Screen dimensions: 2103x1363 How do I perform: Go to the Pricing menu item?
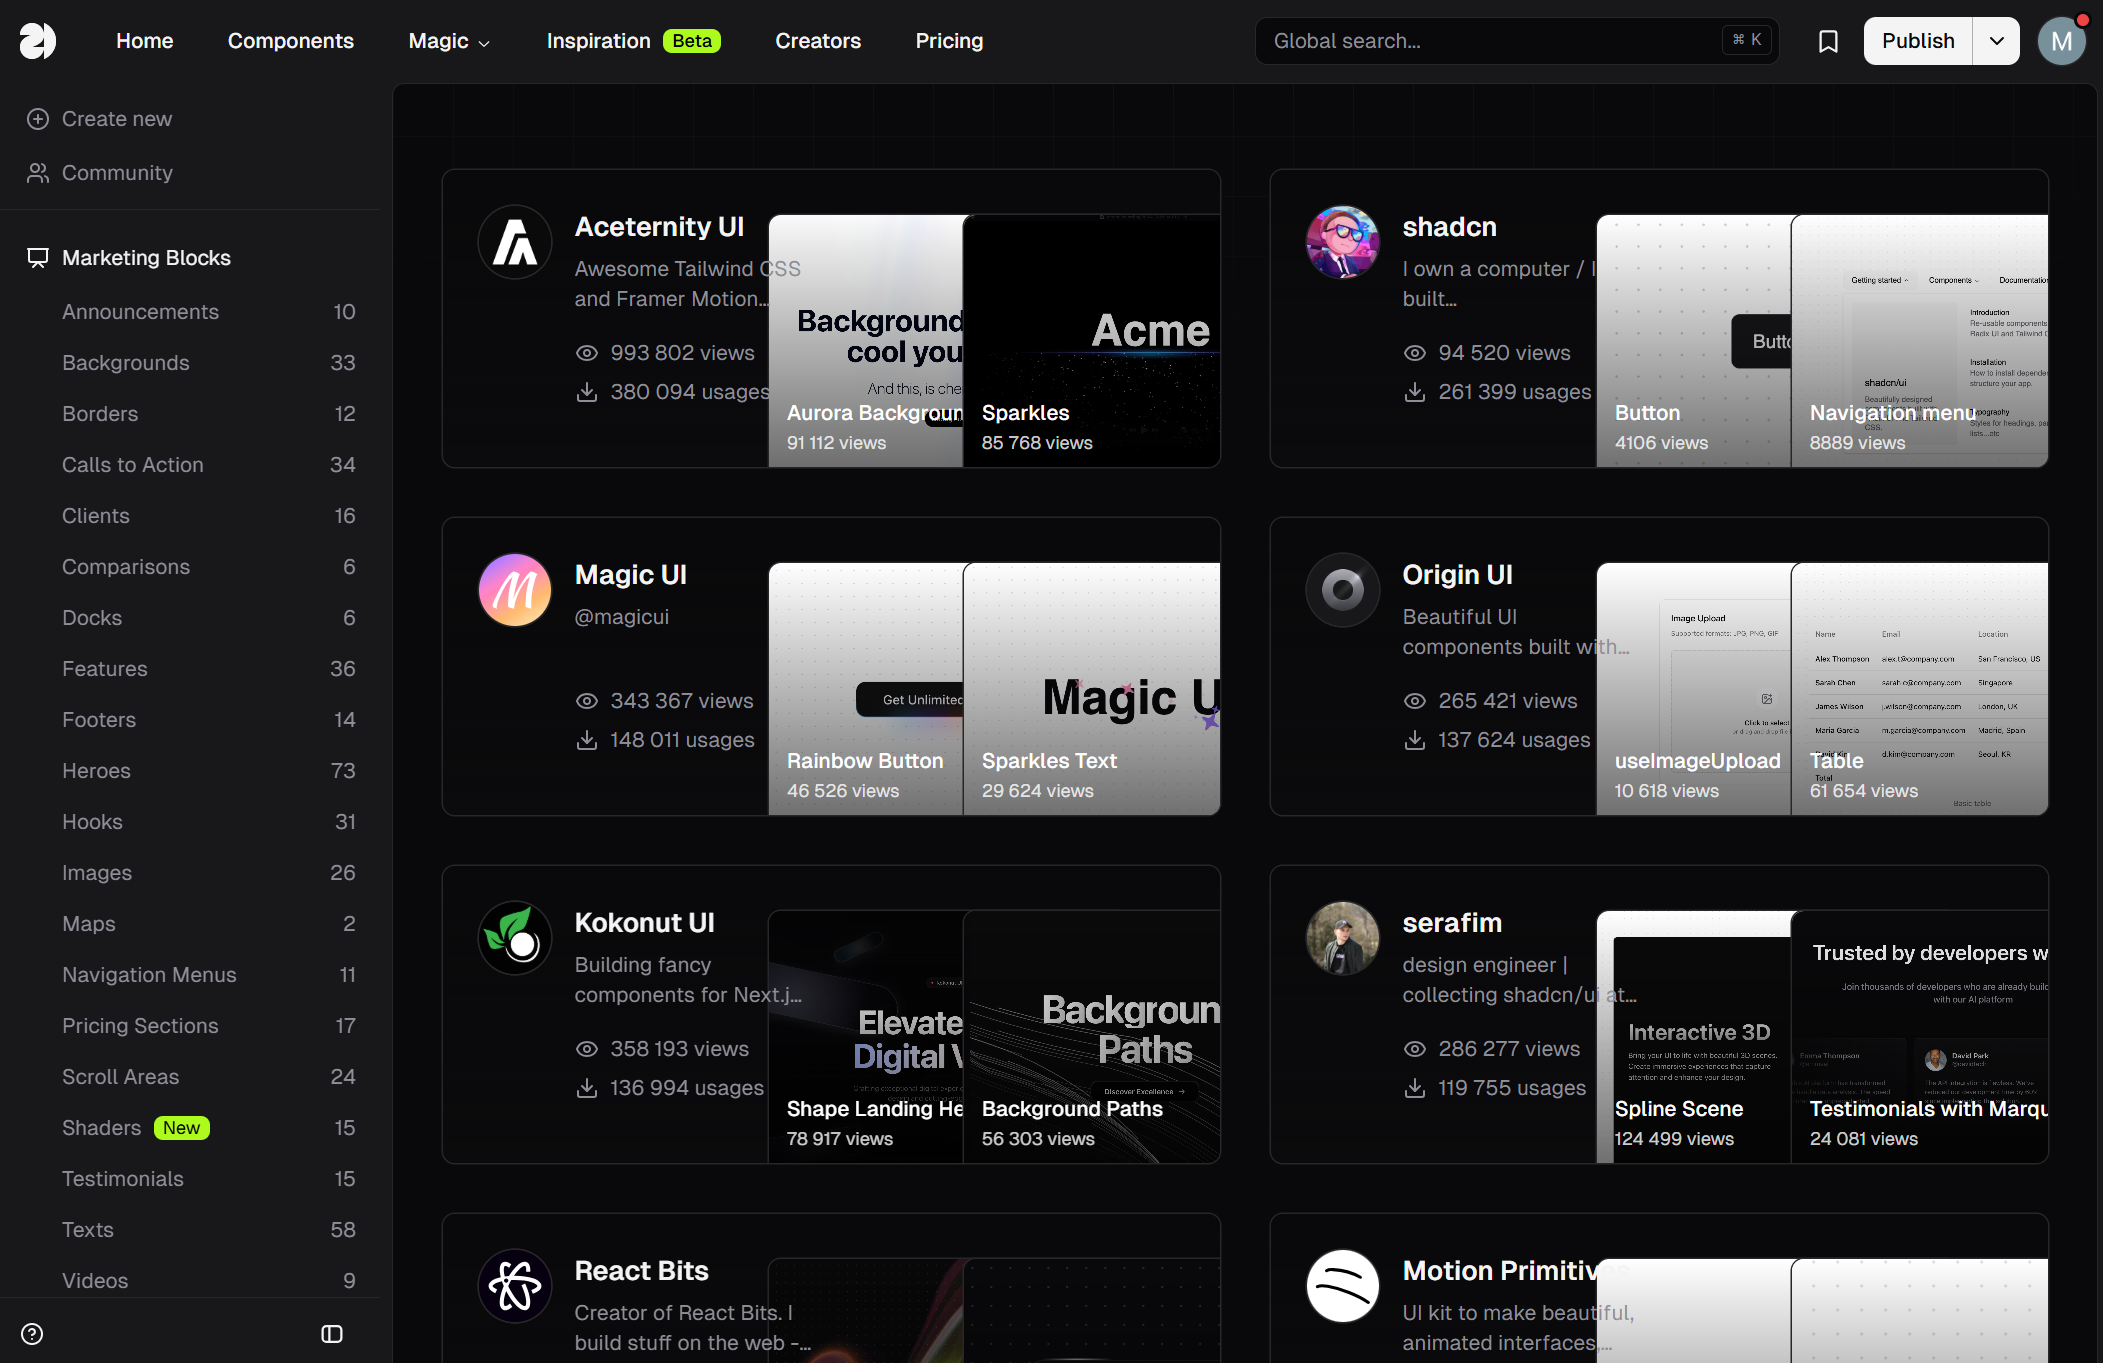point(949,41)
